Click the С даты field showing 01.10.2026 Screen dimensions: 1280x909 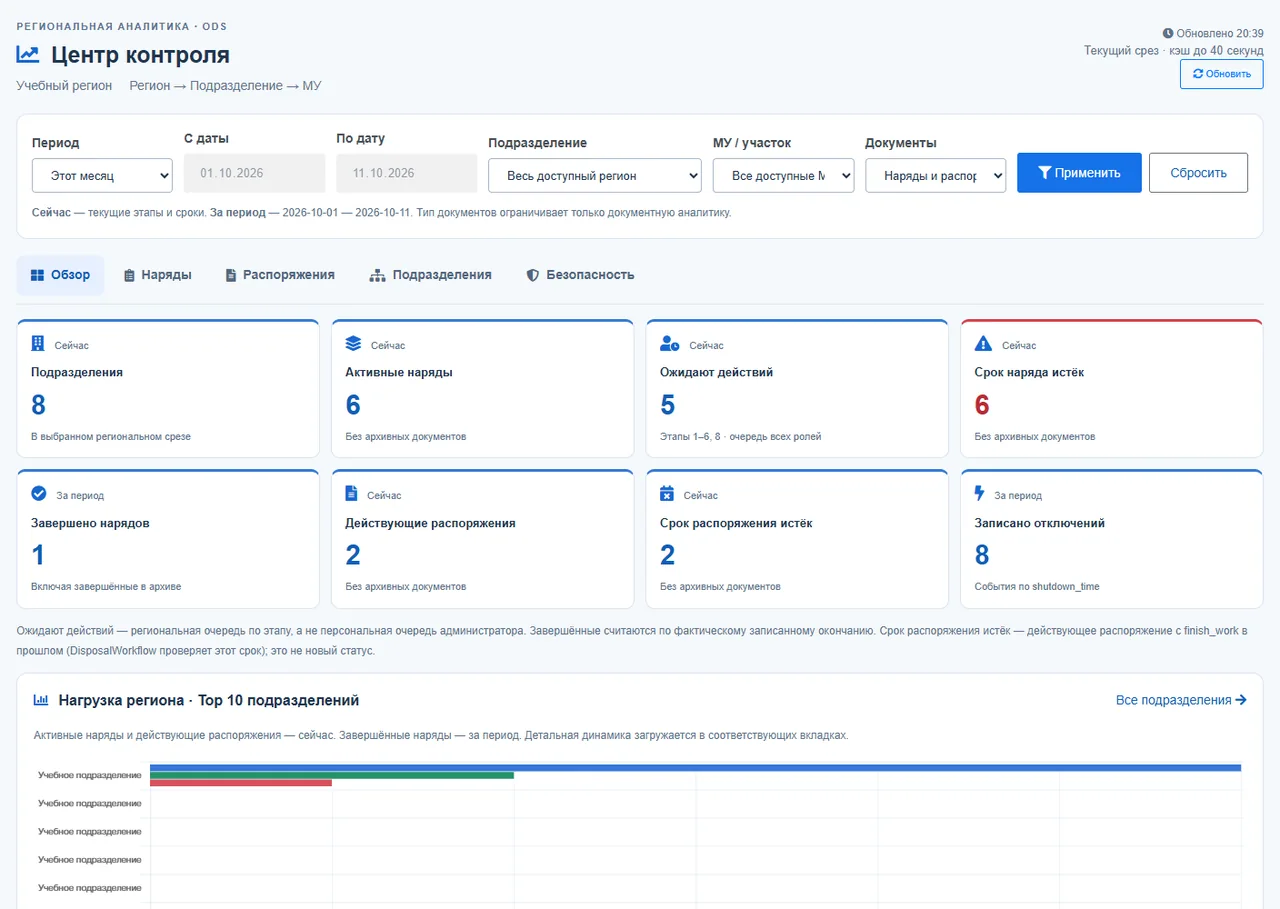click(255, 173)
